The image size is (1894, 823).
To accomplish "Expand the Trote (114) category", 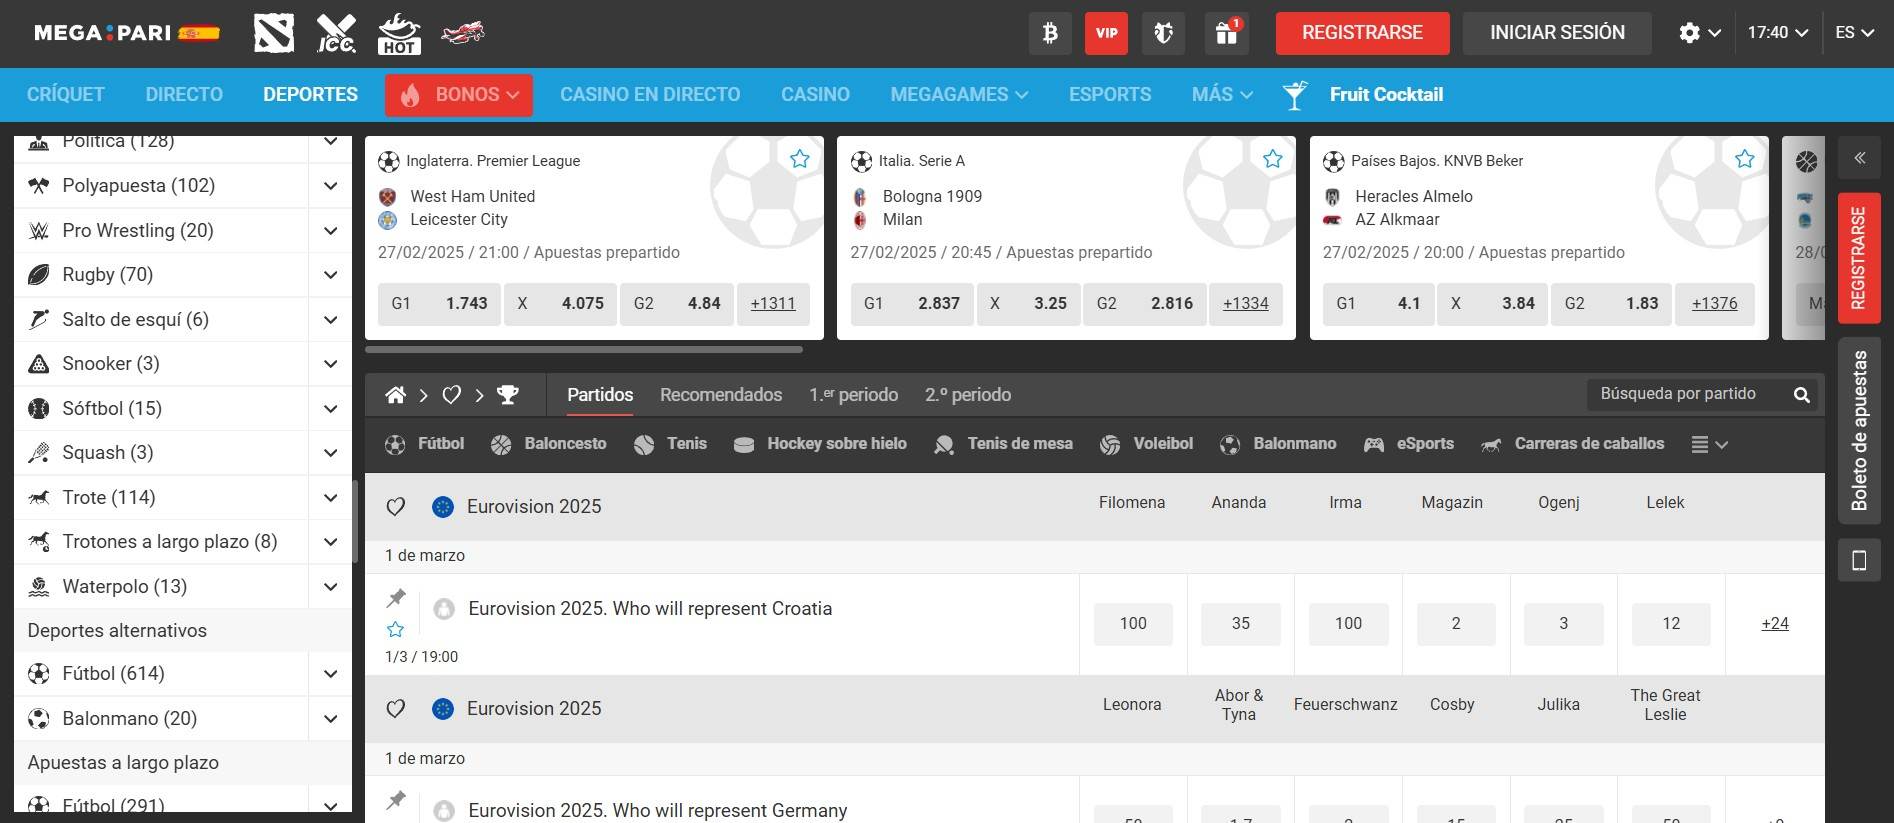I will point(330,498).
